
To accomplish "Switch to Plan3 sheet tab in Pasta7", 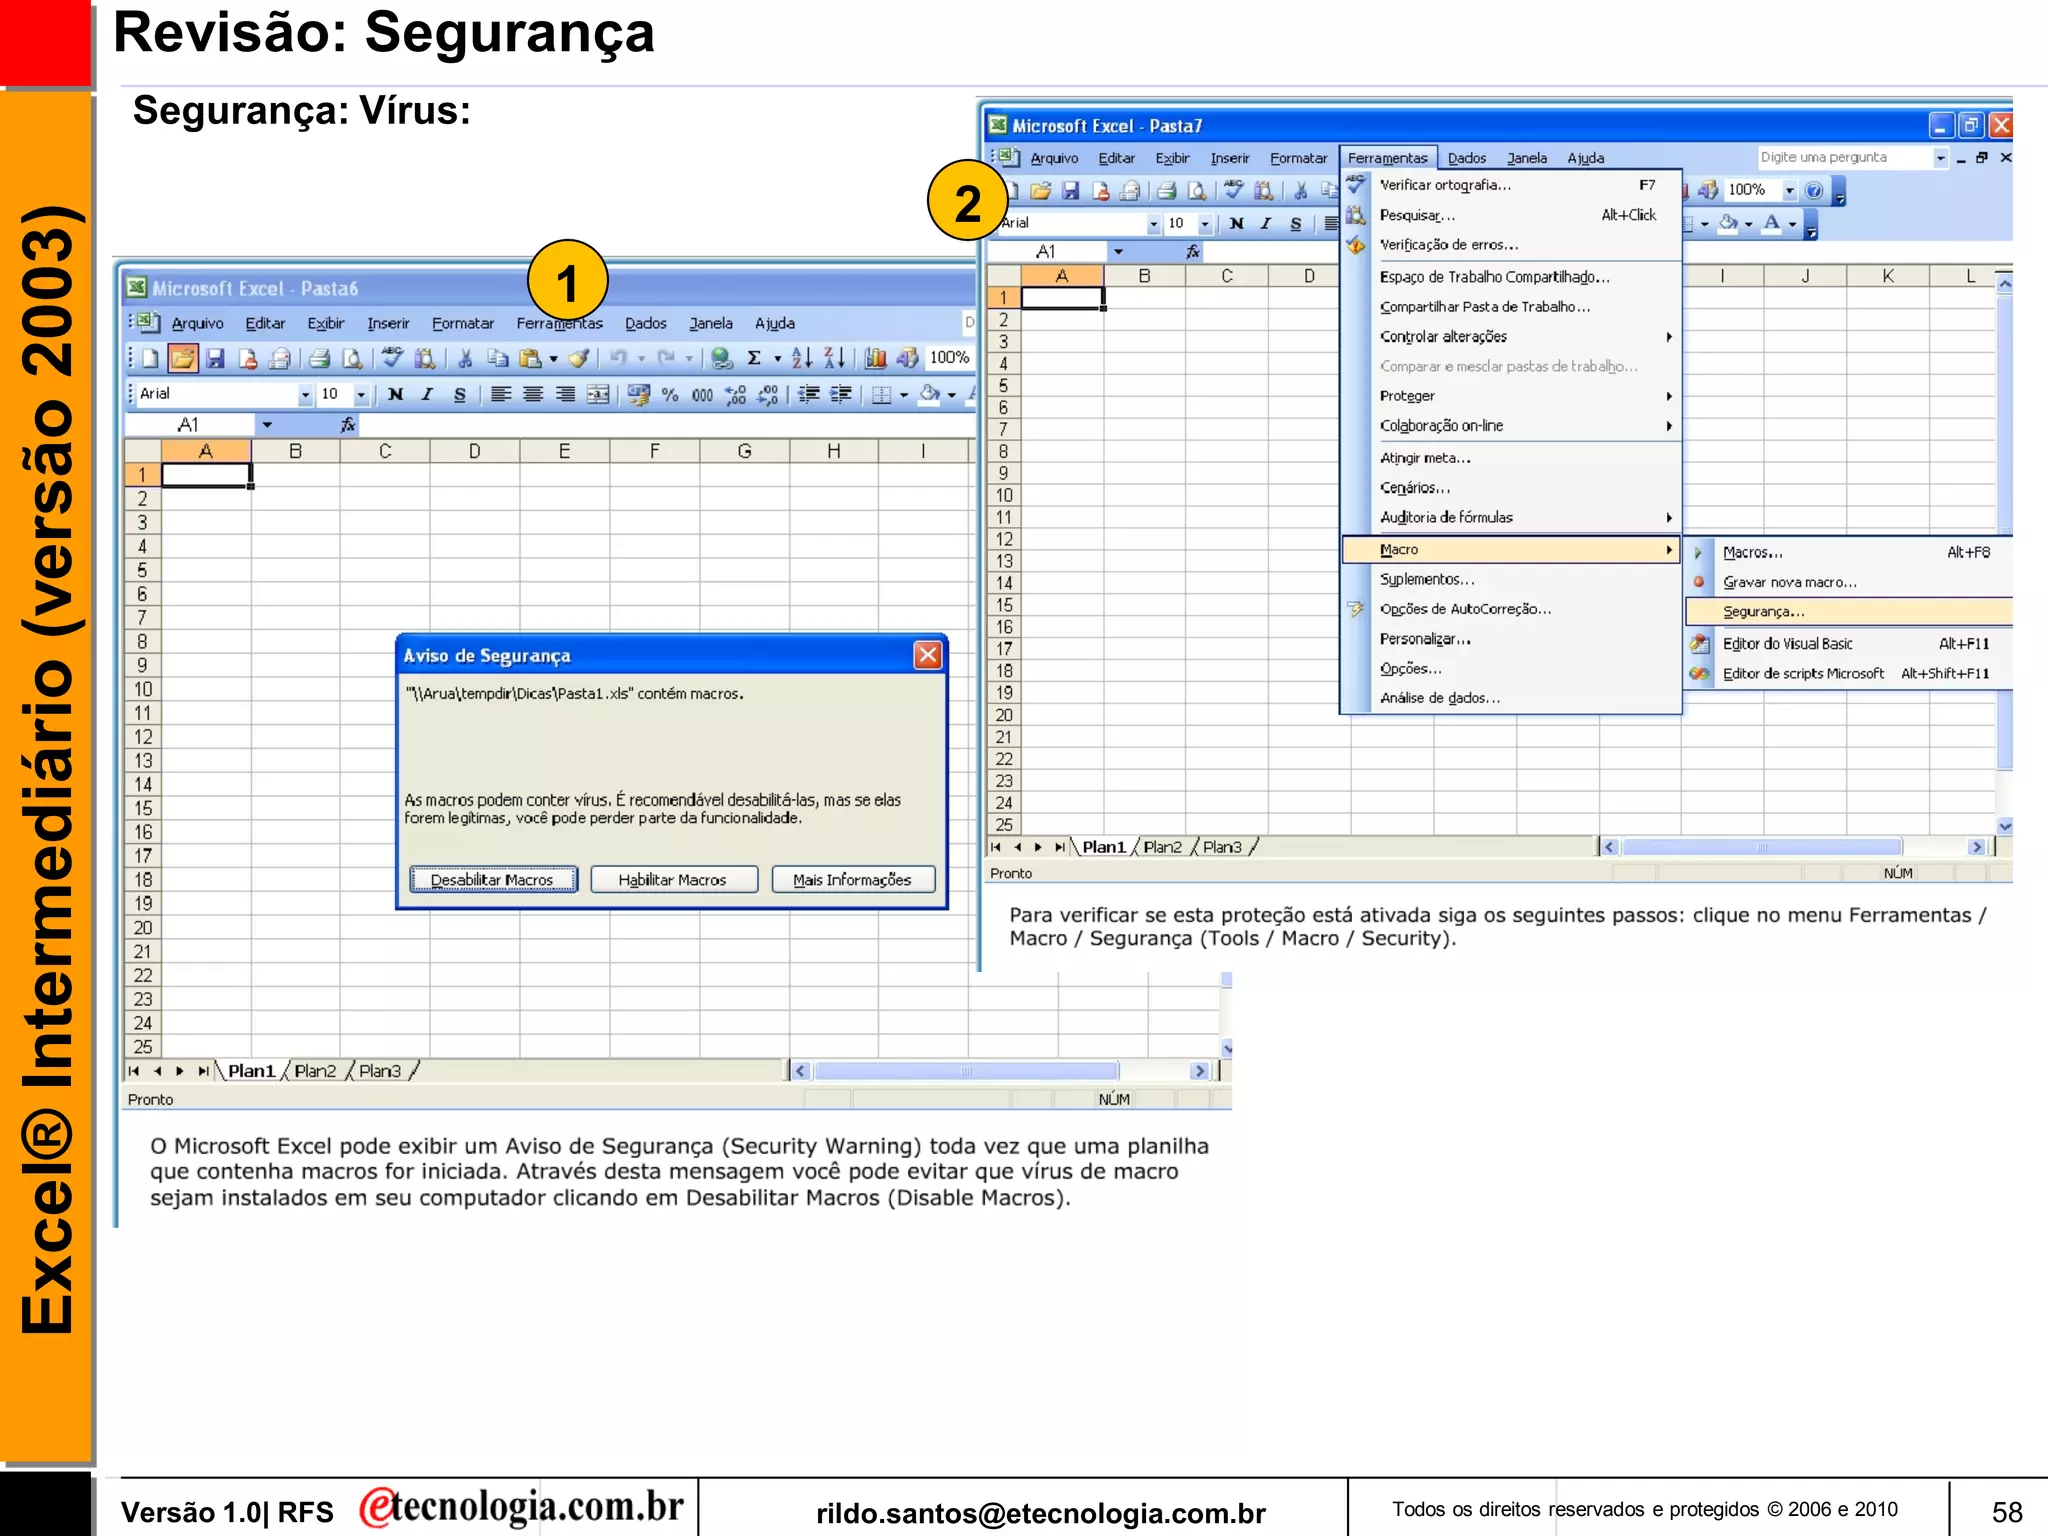I will point(1222,847).
